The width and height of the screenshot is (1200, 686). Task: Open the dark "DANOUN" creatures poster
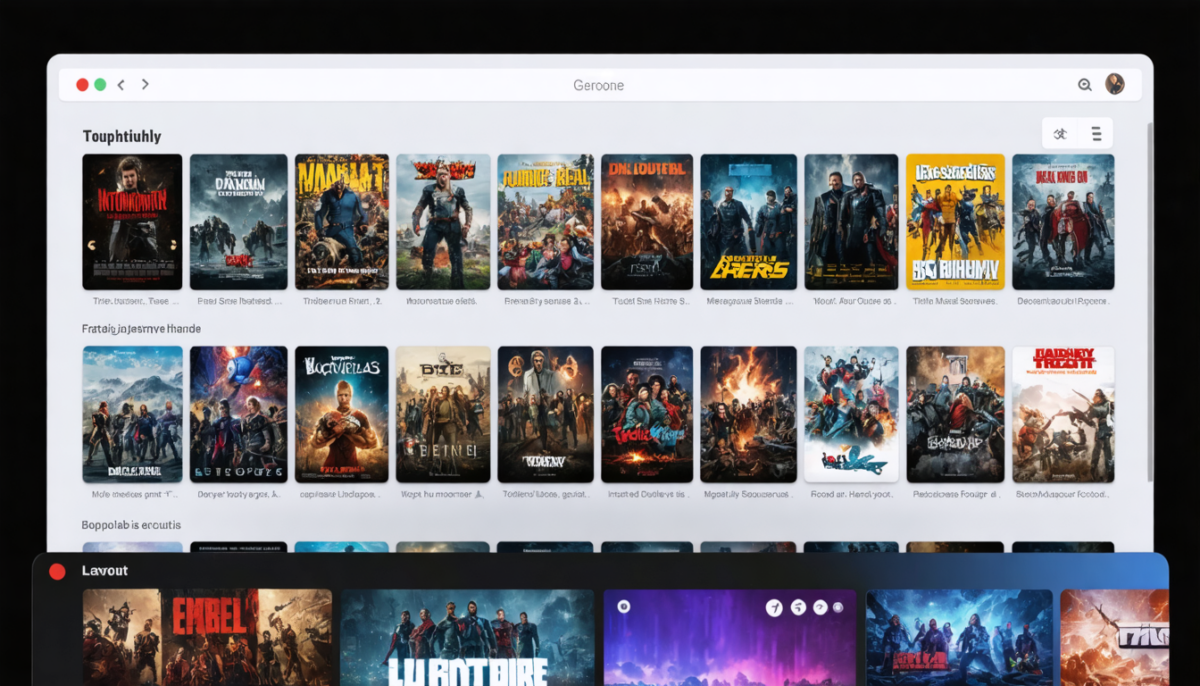tap(239, 221)
